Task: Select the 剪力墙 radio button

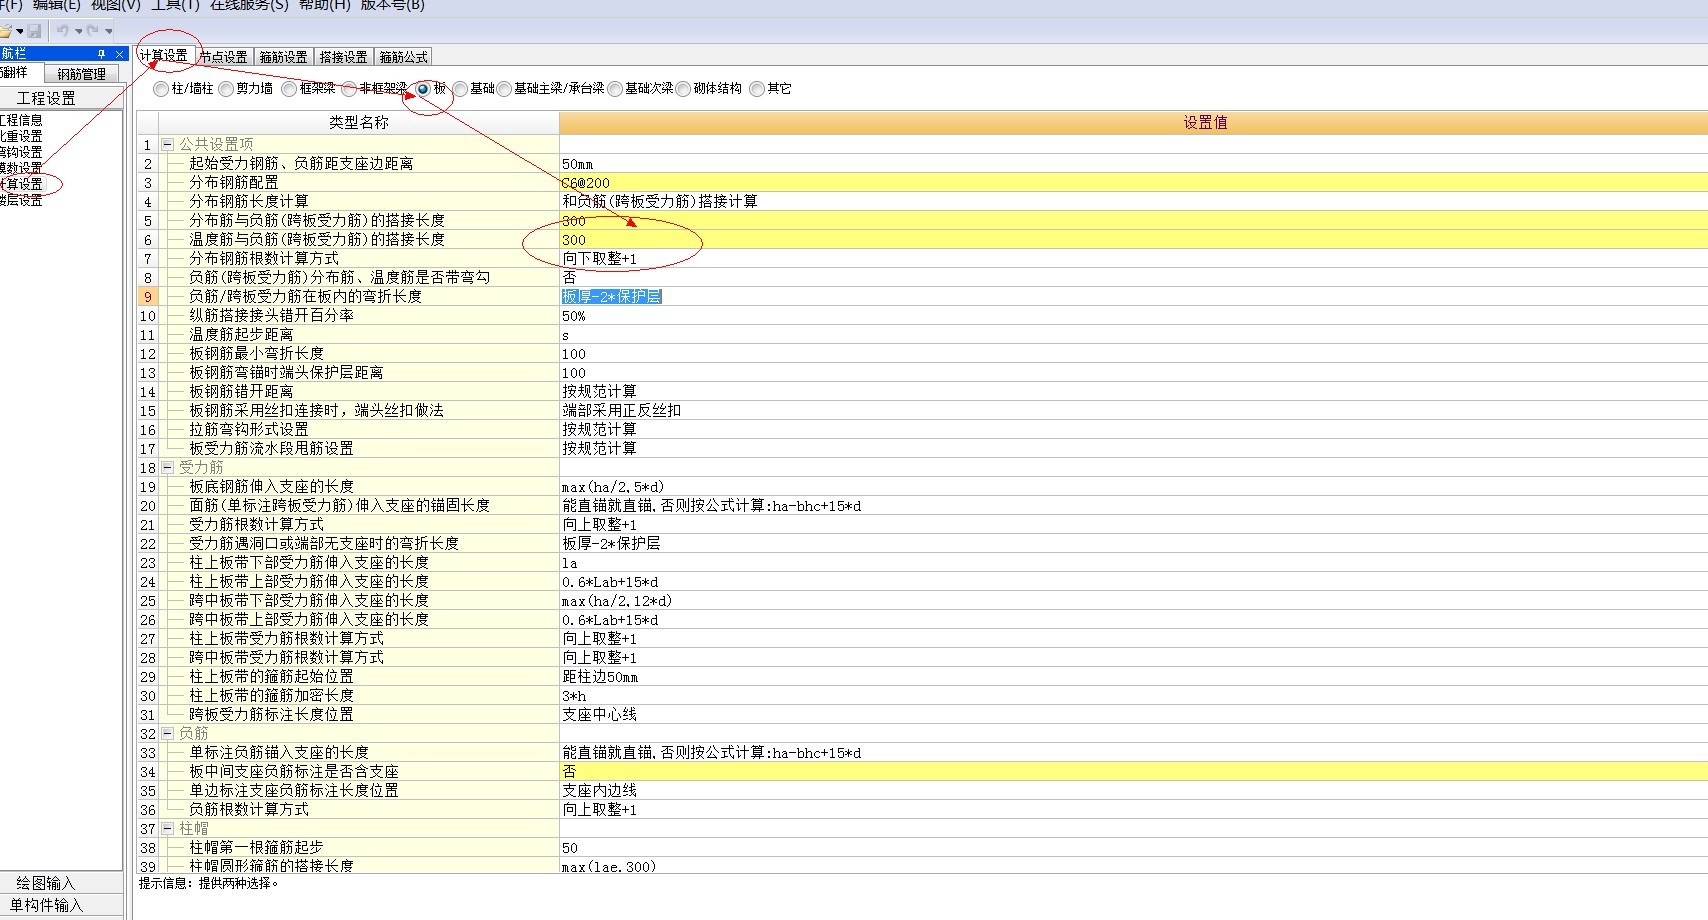Action: (x=226, y=89)
